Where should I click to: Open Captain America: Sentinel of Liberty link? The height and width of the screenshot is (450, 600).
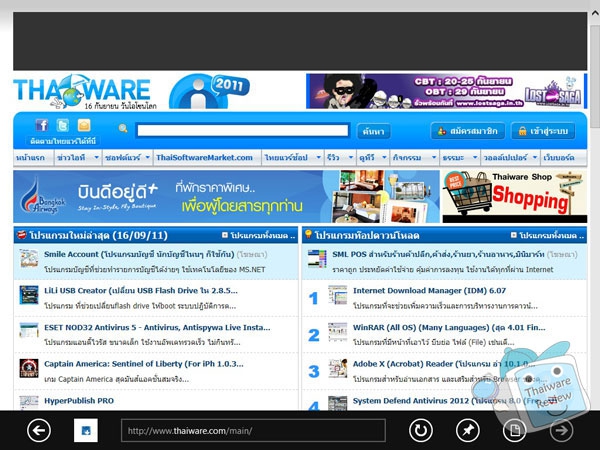click(144, 364)
